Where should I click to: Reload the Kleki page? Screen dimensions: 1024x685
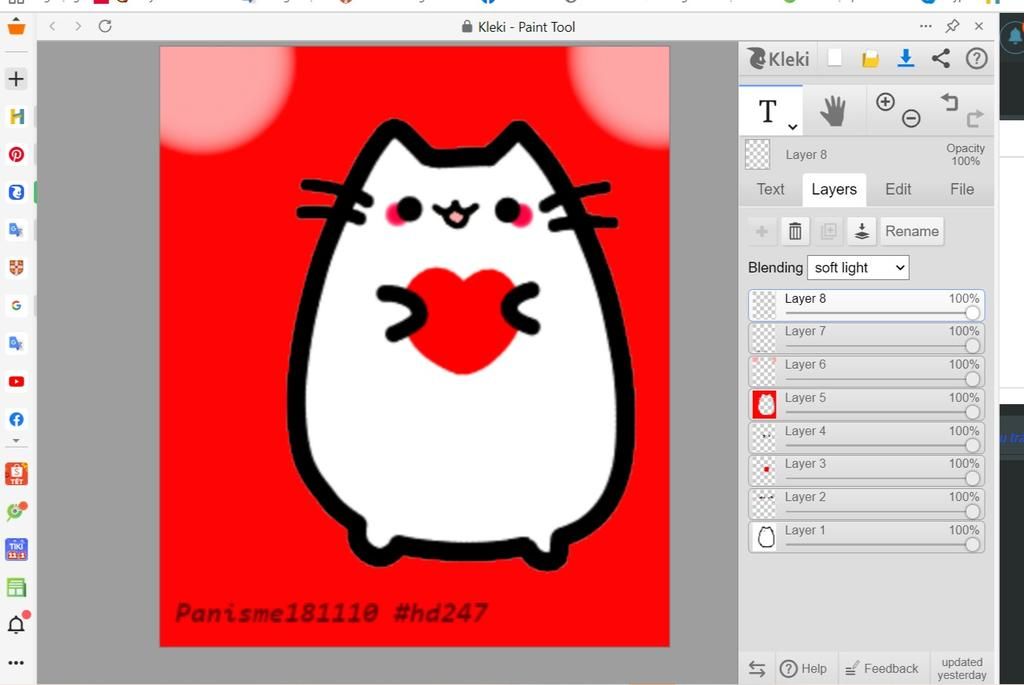point(105,26)
